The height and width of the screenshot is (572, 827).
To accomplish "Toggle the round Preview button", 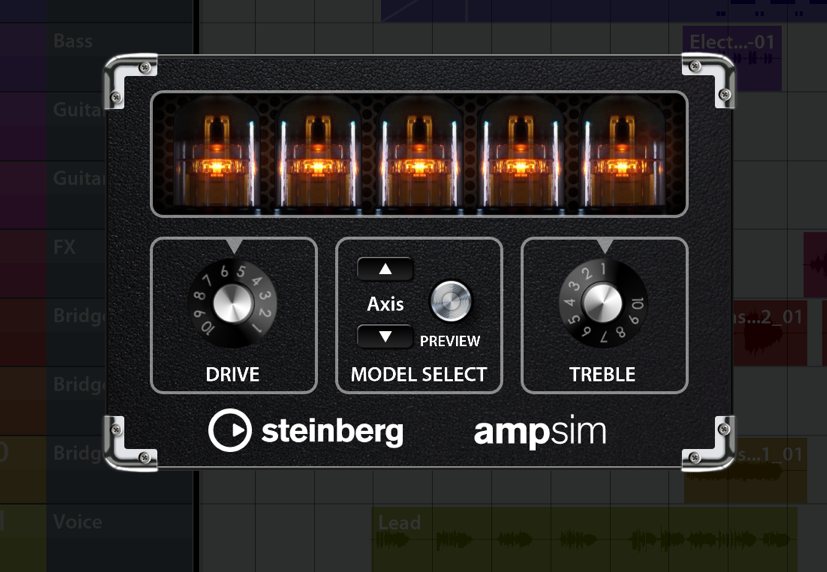I will pos(449,301).
